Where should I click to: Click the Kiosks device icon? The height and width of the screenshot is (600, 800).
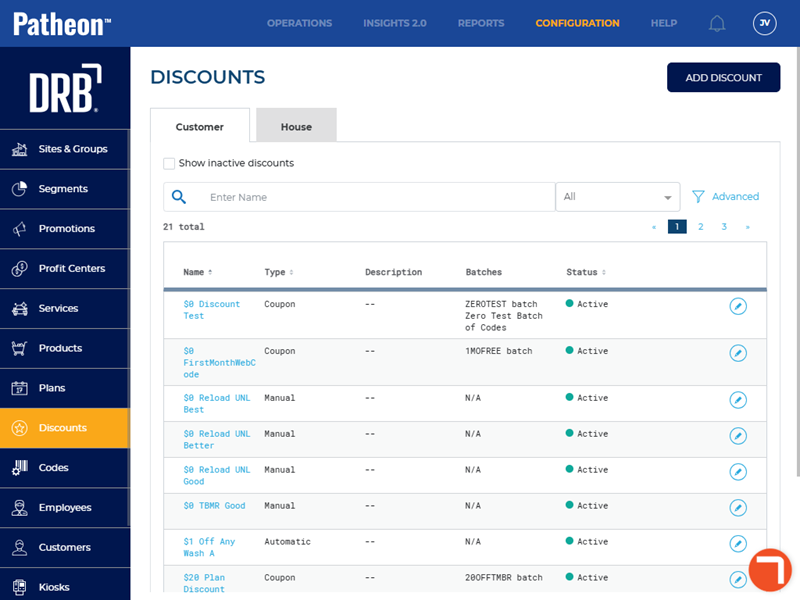(x=19, y=587)
